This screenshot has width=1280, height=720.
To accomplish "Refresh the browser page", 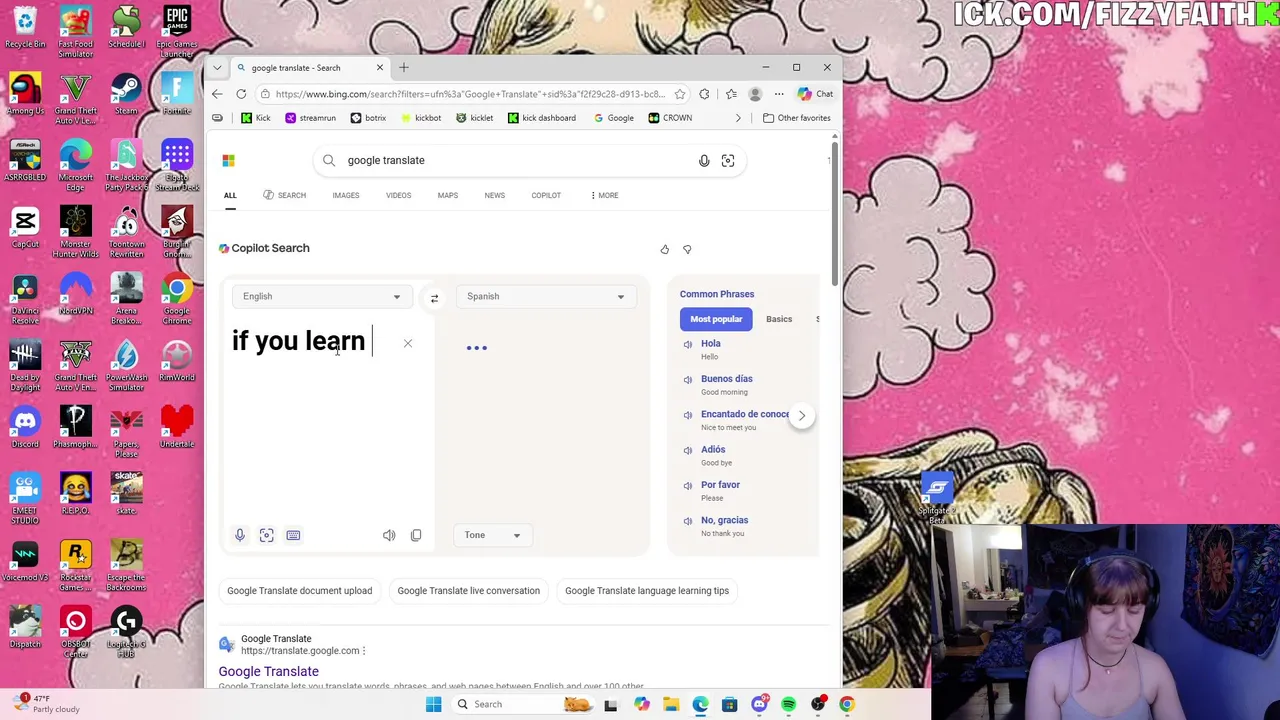I will [x=241, y=94].
